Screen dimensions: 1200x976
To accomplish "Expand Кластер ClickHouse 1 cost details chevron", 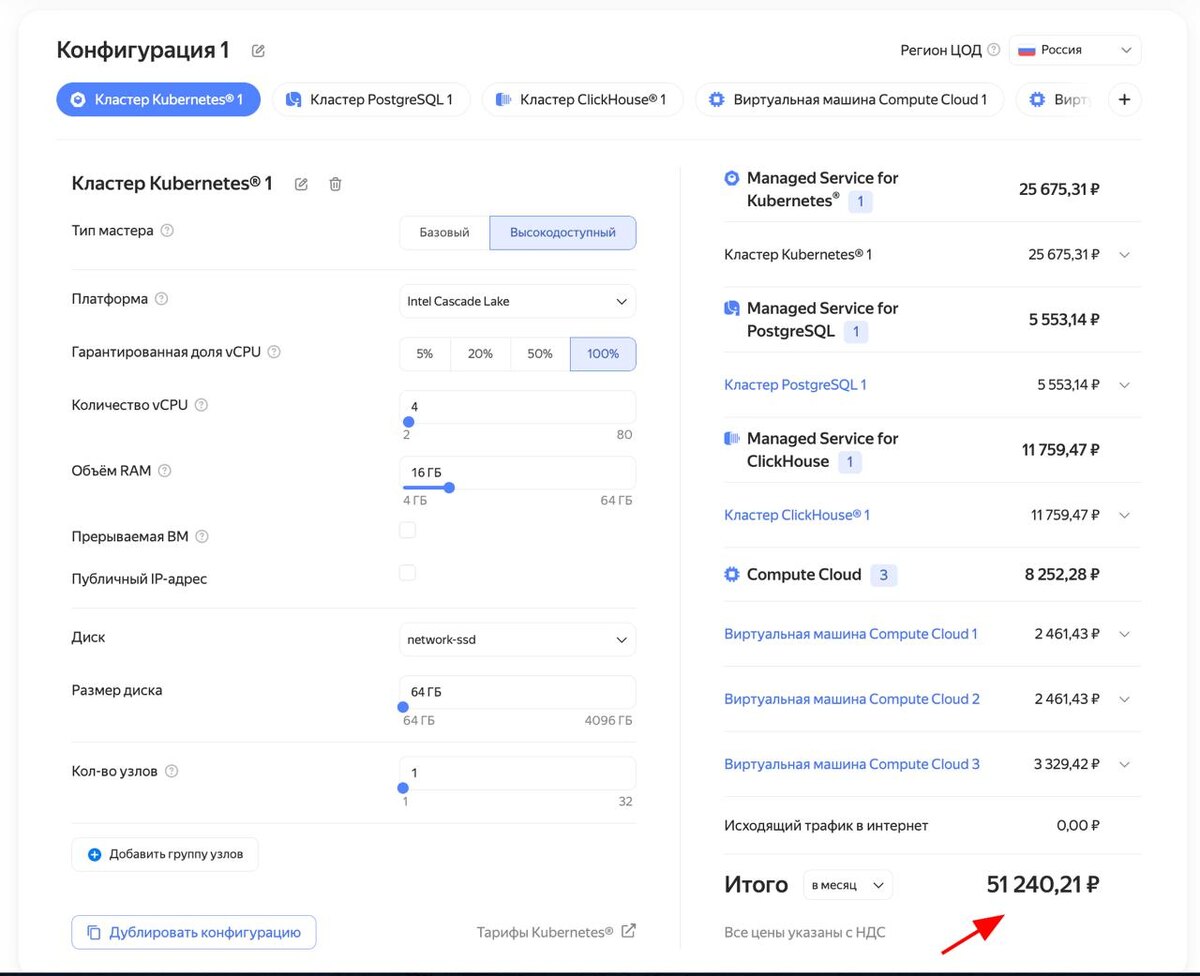I will click(1124, 515).
